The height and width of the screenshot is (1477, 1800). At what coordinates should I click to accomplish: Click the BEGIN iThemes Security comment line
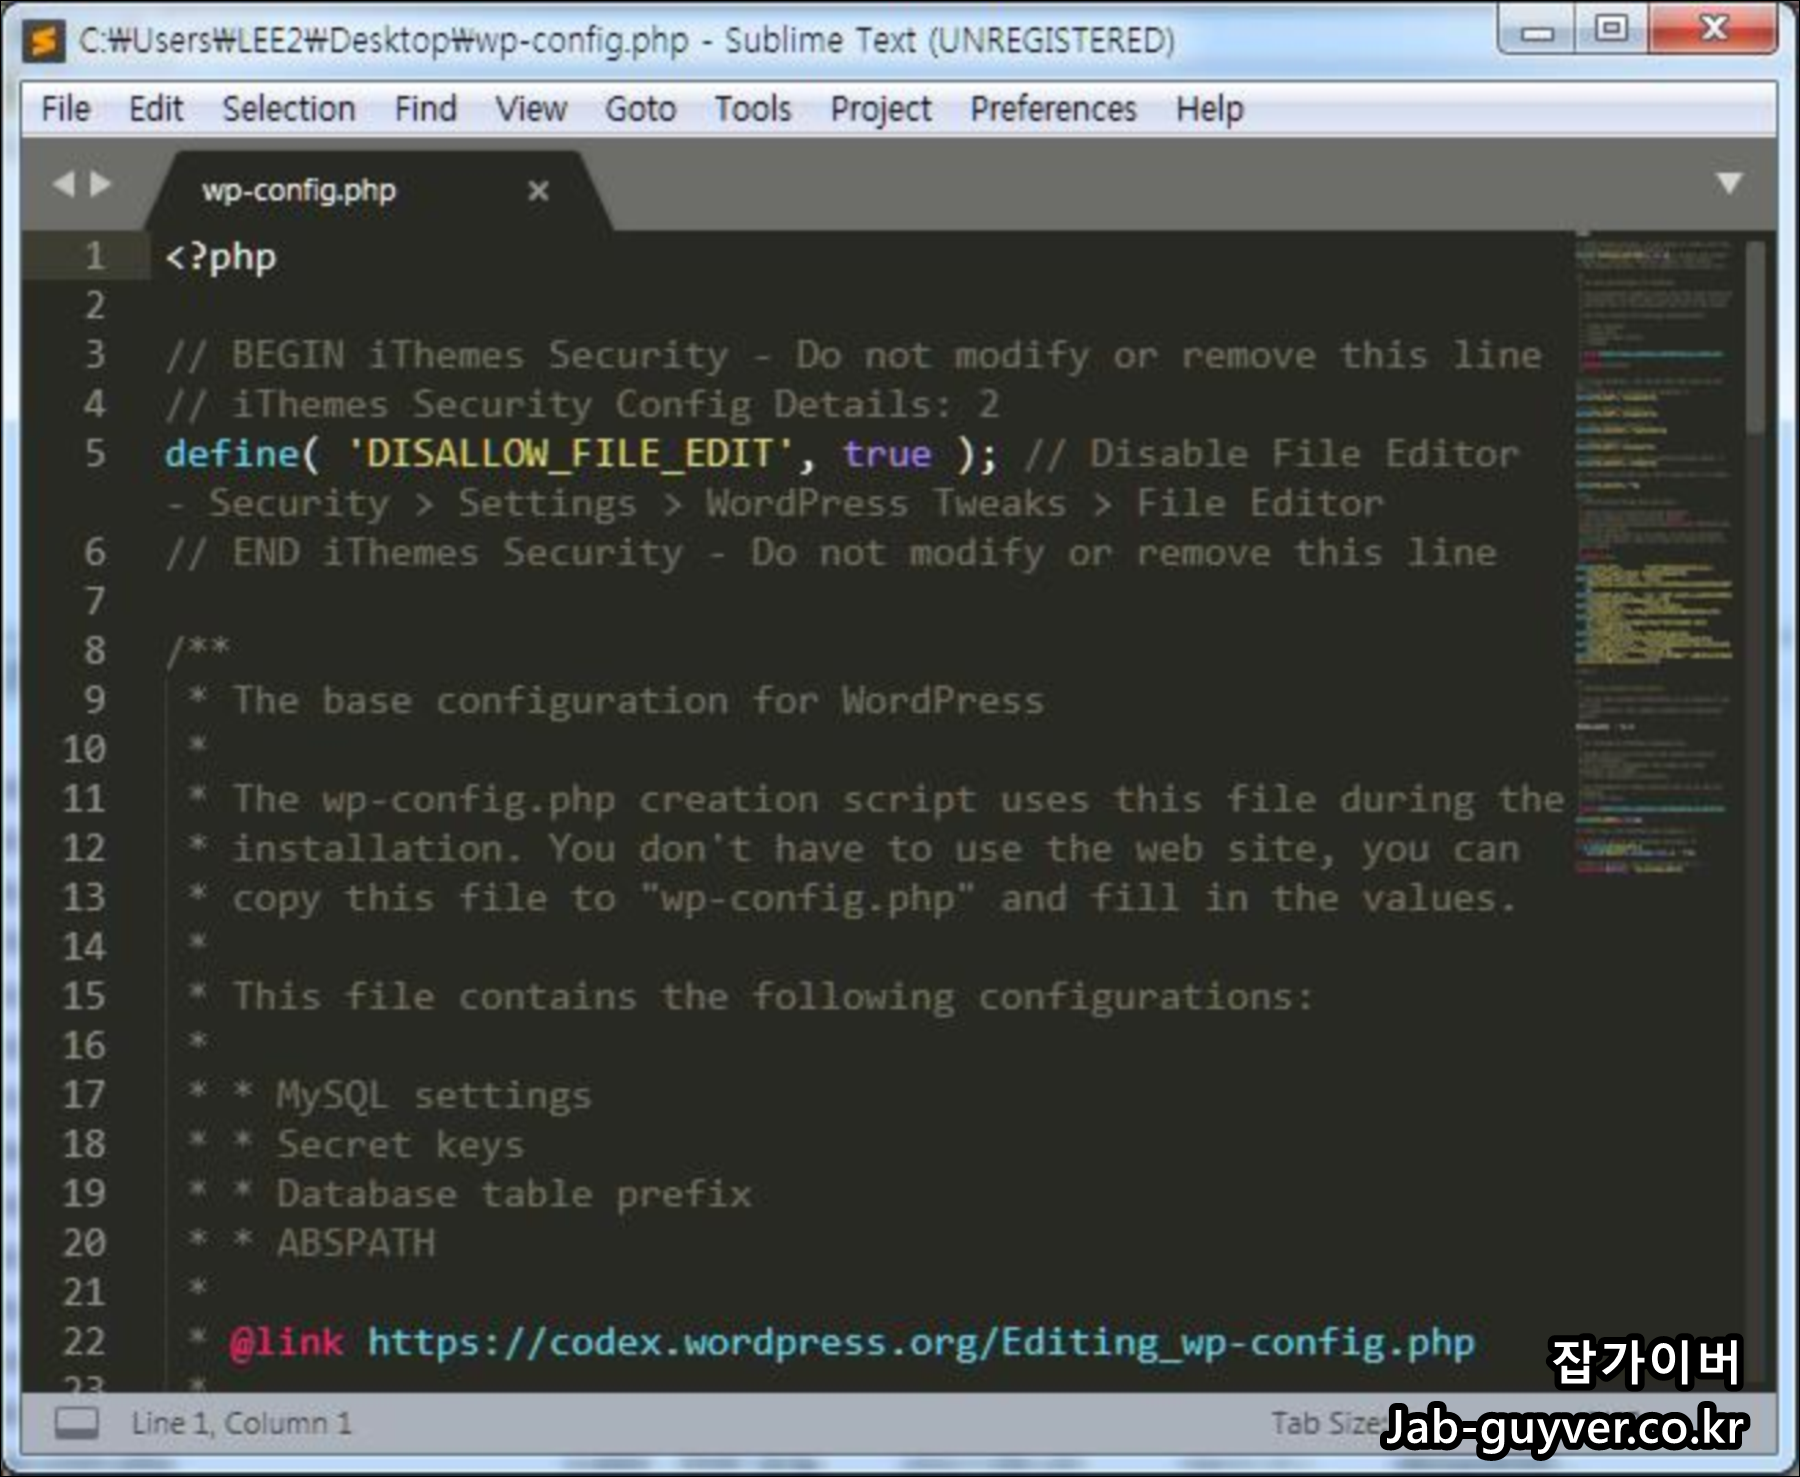click(854, 355)
